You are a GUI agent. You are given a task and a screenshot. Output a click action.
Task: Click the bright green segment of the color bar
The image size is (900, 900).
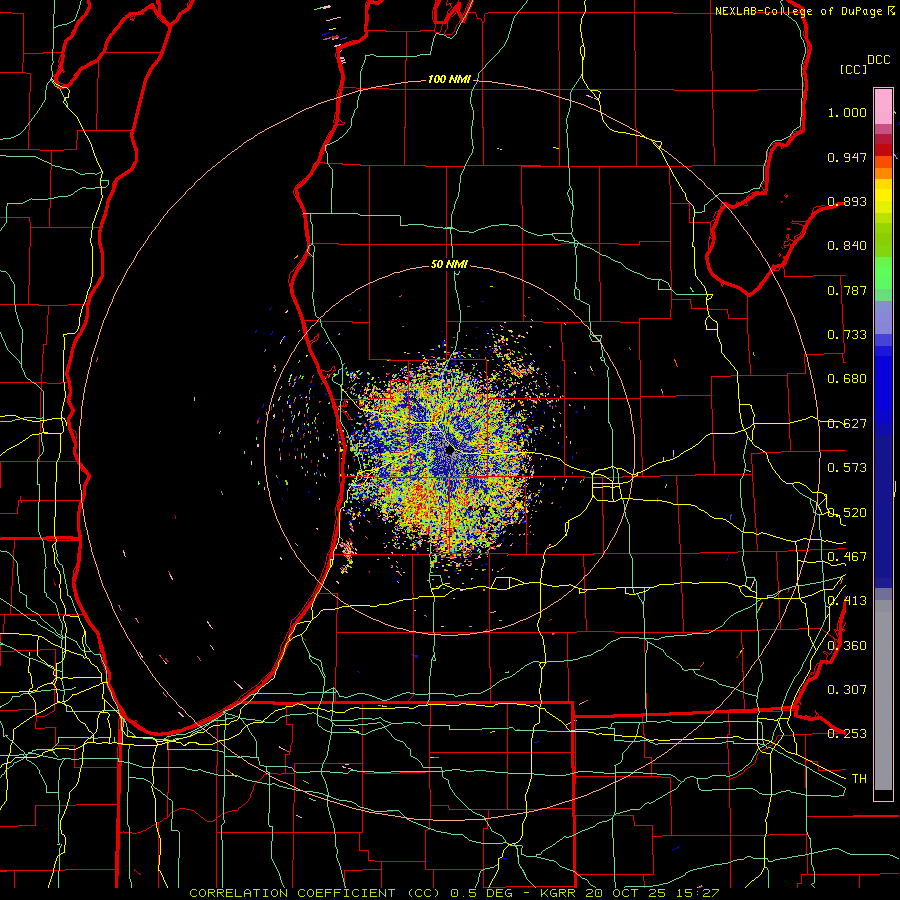coord(883,273)
